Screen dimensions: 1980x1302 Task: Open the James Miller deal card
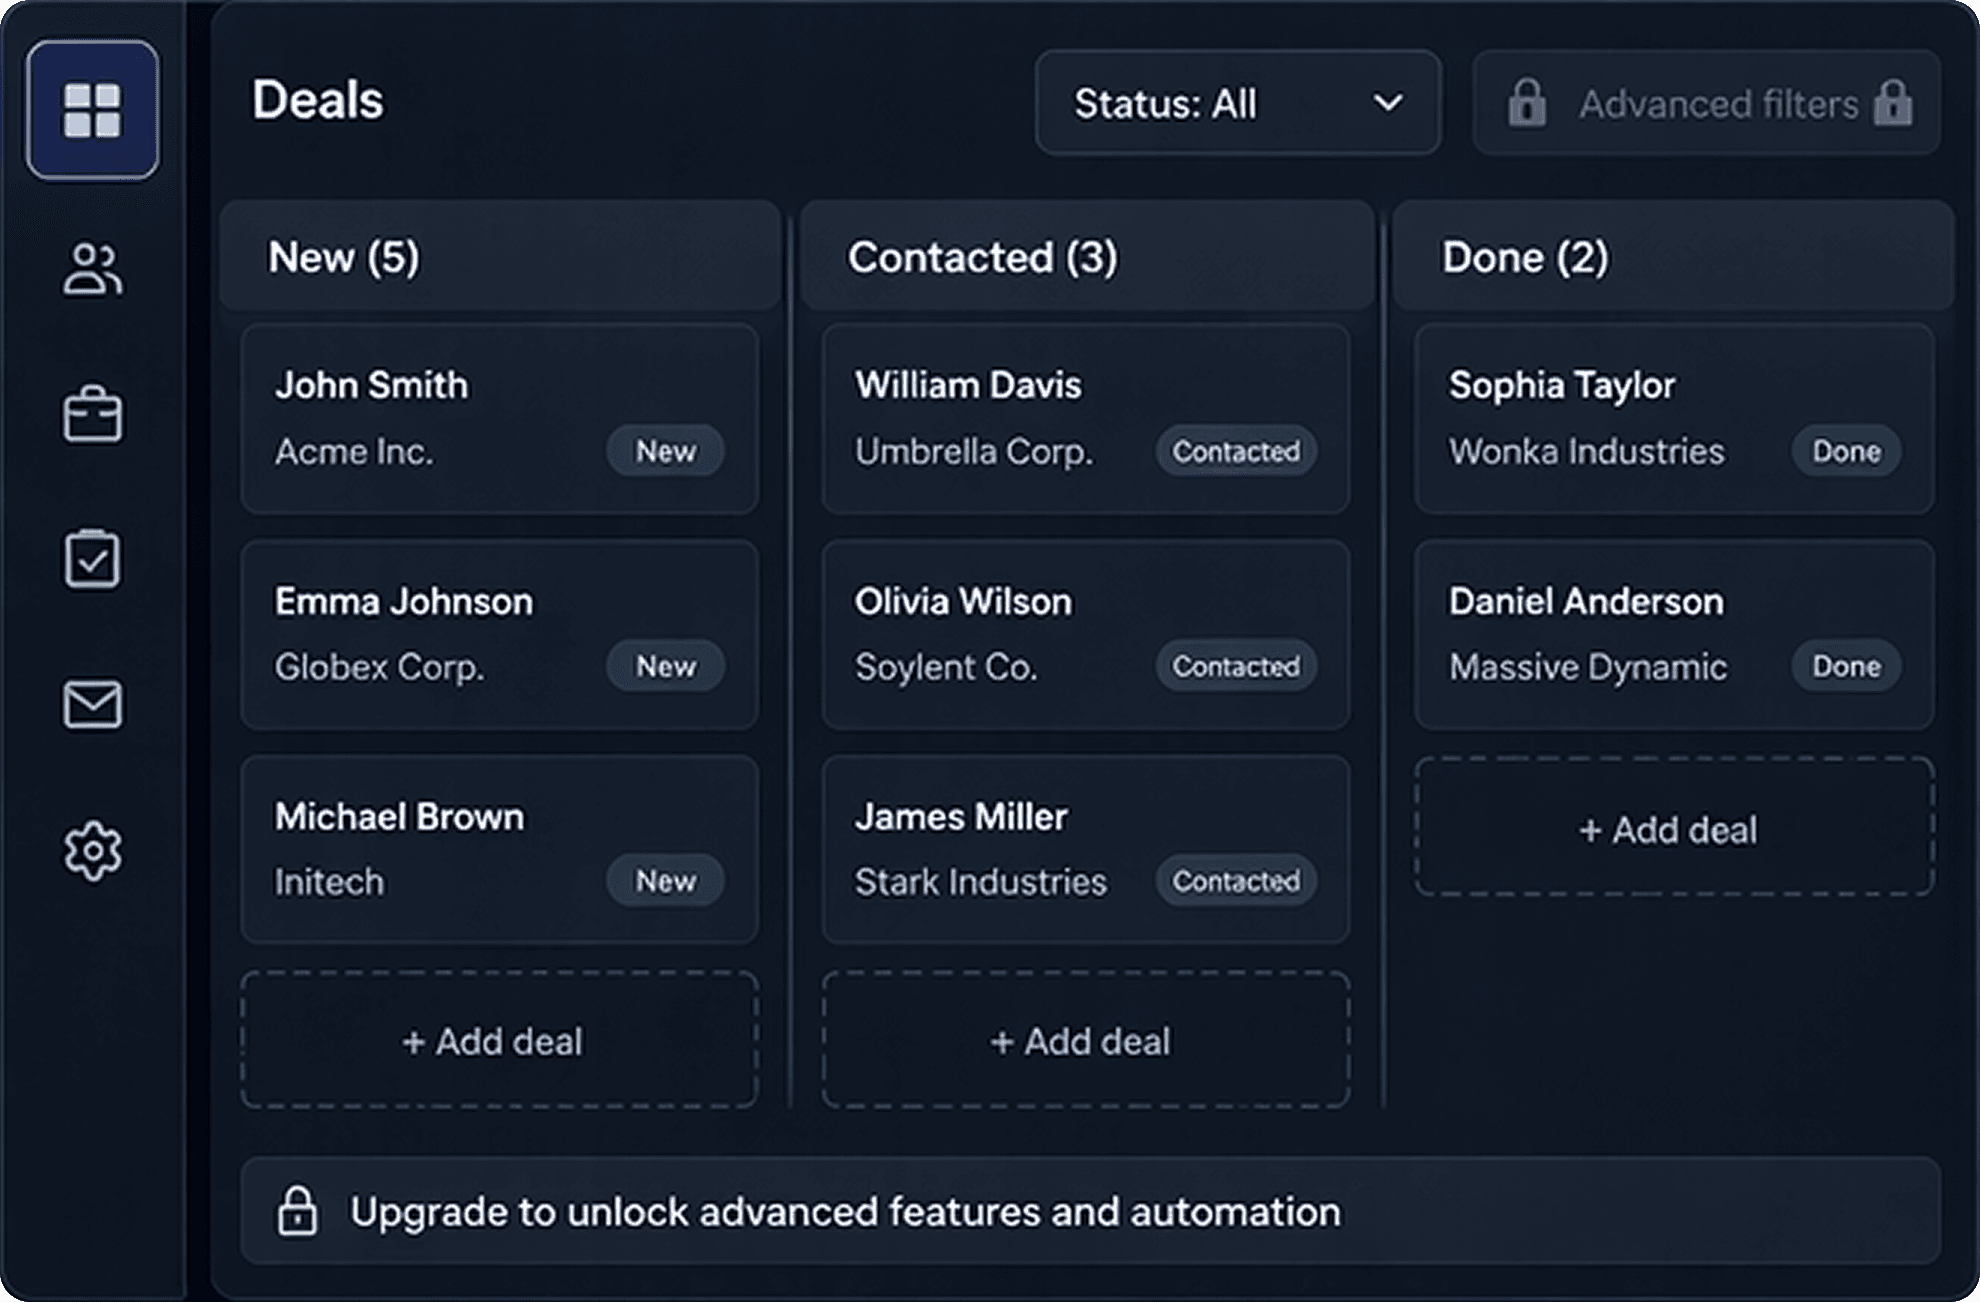tap(1086, 849)
